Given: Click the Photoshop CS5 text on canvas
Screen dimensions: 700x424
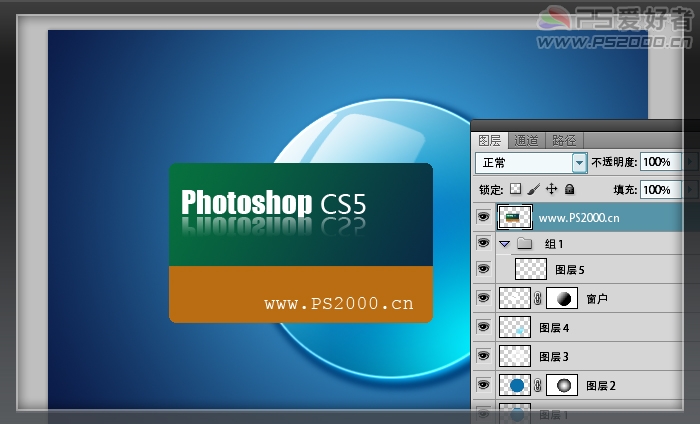Looking at the screenshot, I should point(273,204).
